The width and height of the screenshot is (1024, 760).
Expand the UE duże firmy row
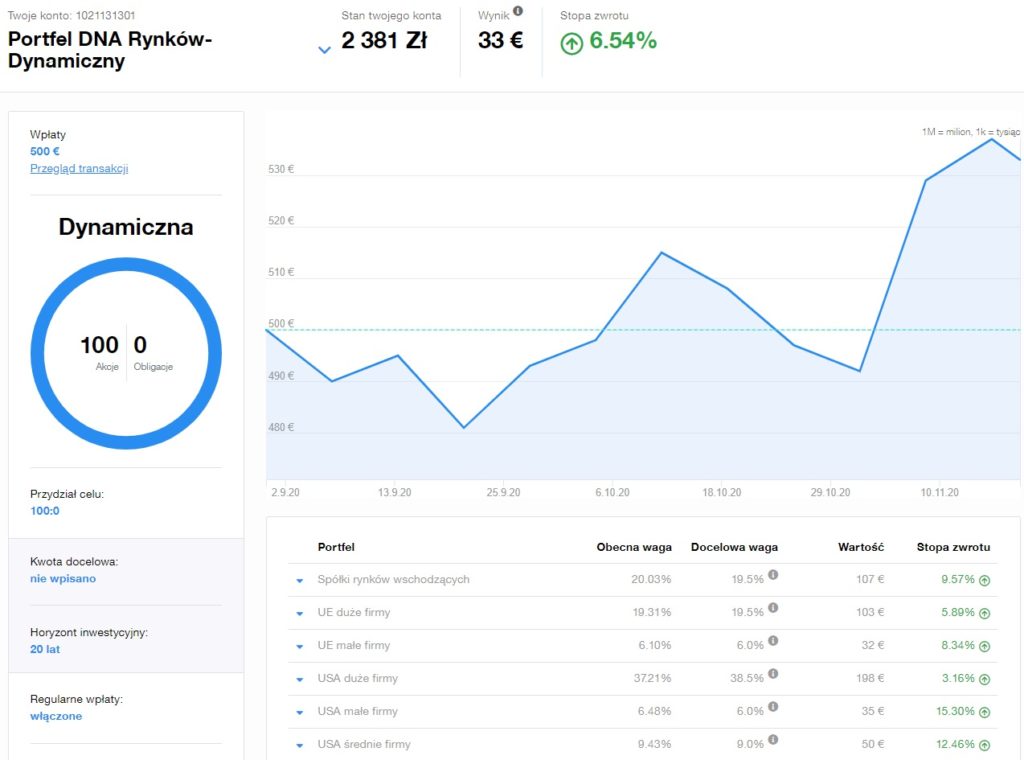coord(298,613)
